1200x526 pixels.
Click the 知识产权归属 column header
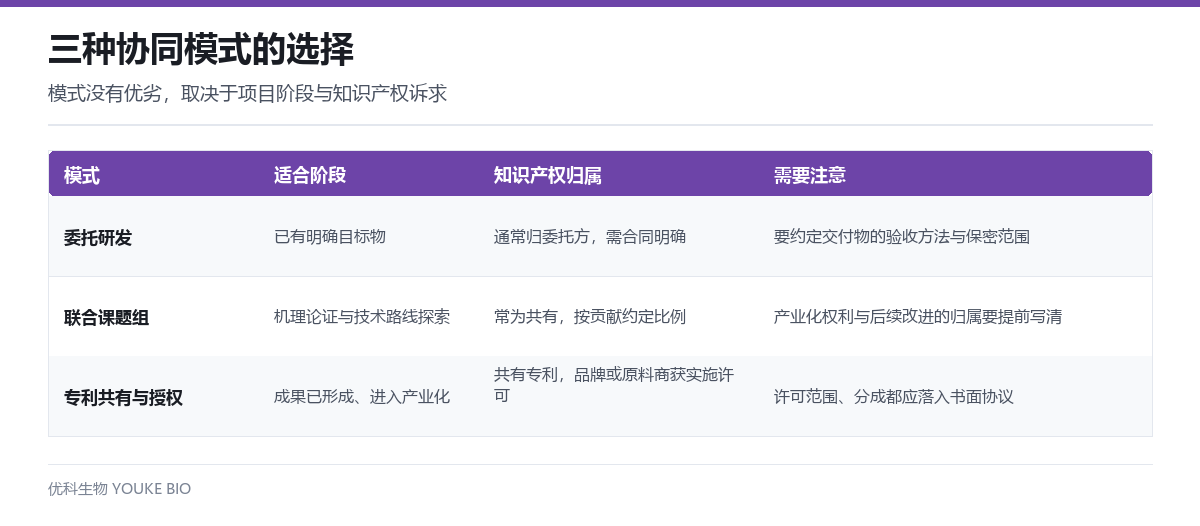coord(548,175)
